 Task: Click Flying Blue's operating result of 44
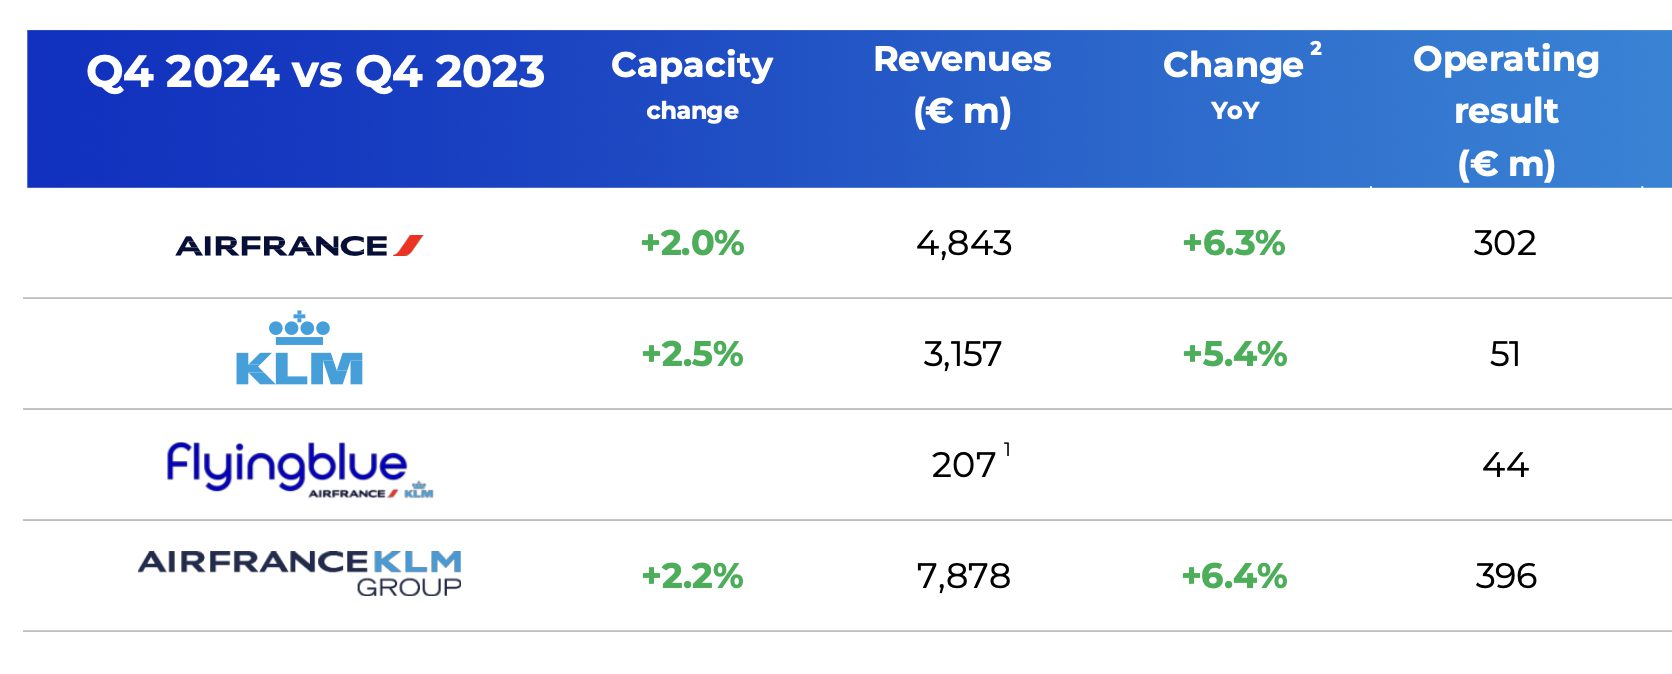1505,465
